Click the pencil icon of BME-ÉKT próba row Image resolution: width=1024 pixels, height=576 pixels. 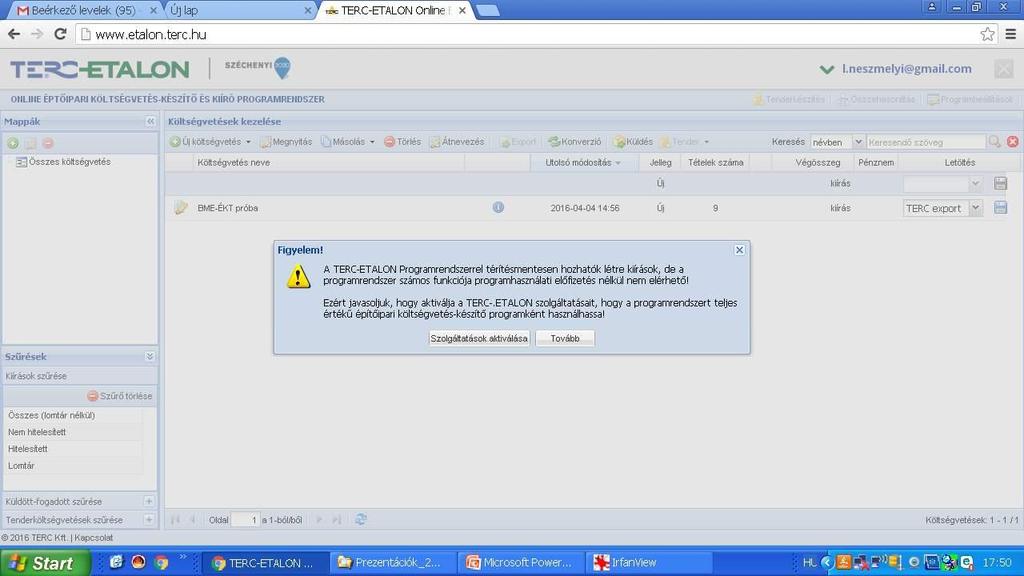pos(181,208)
